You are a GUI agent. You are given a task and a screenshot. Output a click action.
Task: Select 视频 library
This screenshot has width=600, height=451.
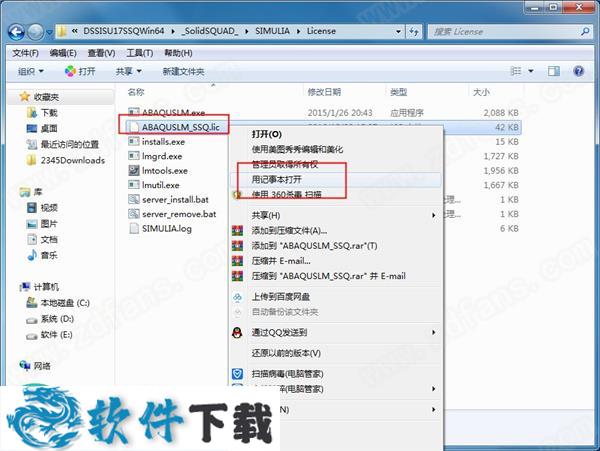tap(49, 208)
